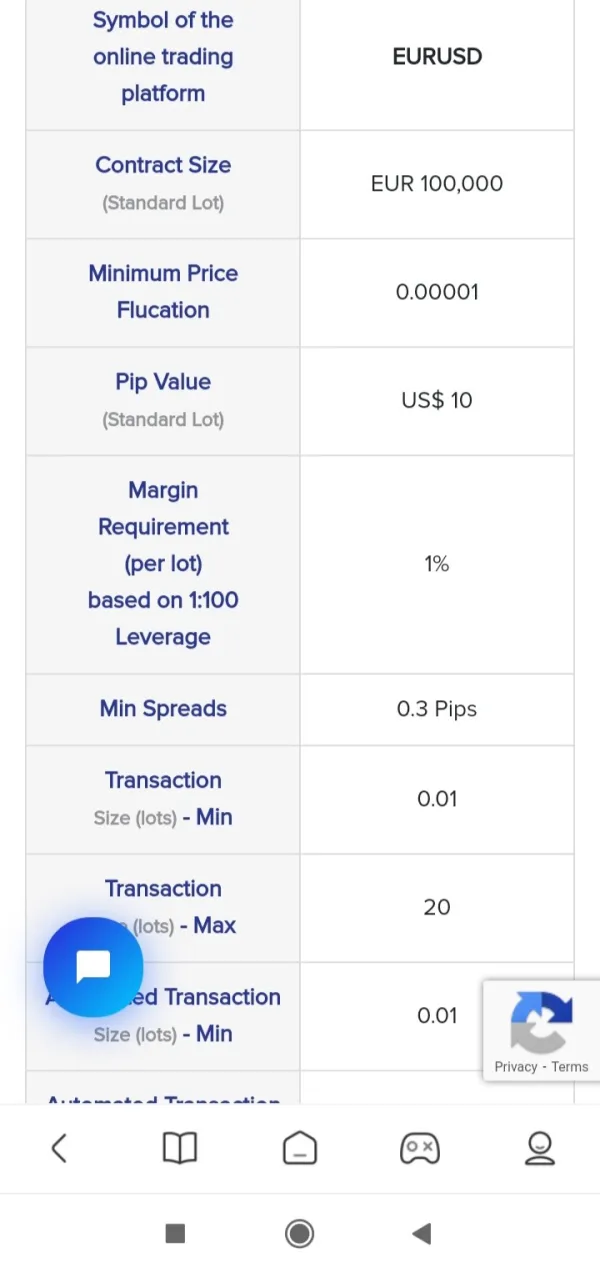Open the game controller icon
600x1273 pixels.
point(419,1148)
